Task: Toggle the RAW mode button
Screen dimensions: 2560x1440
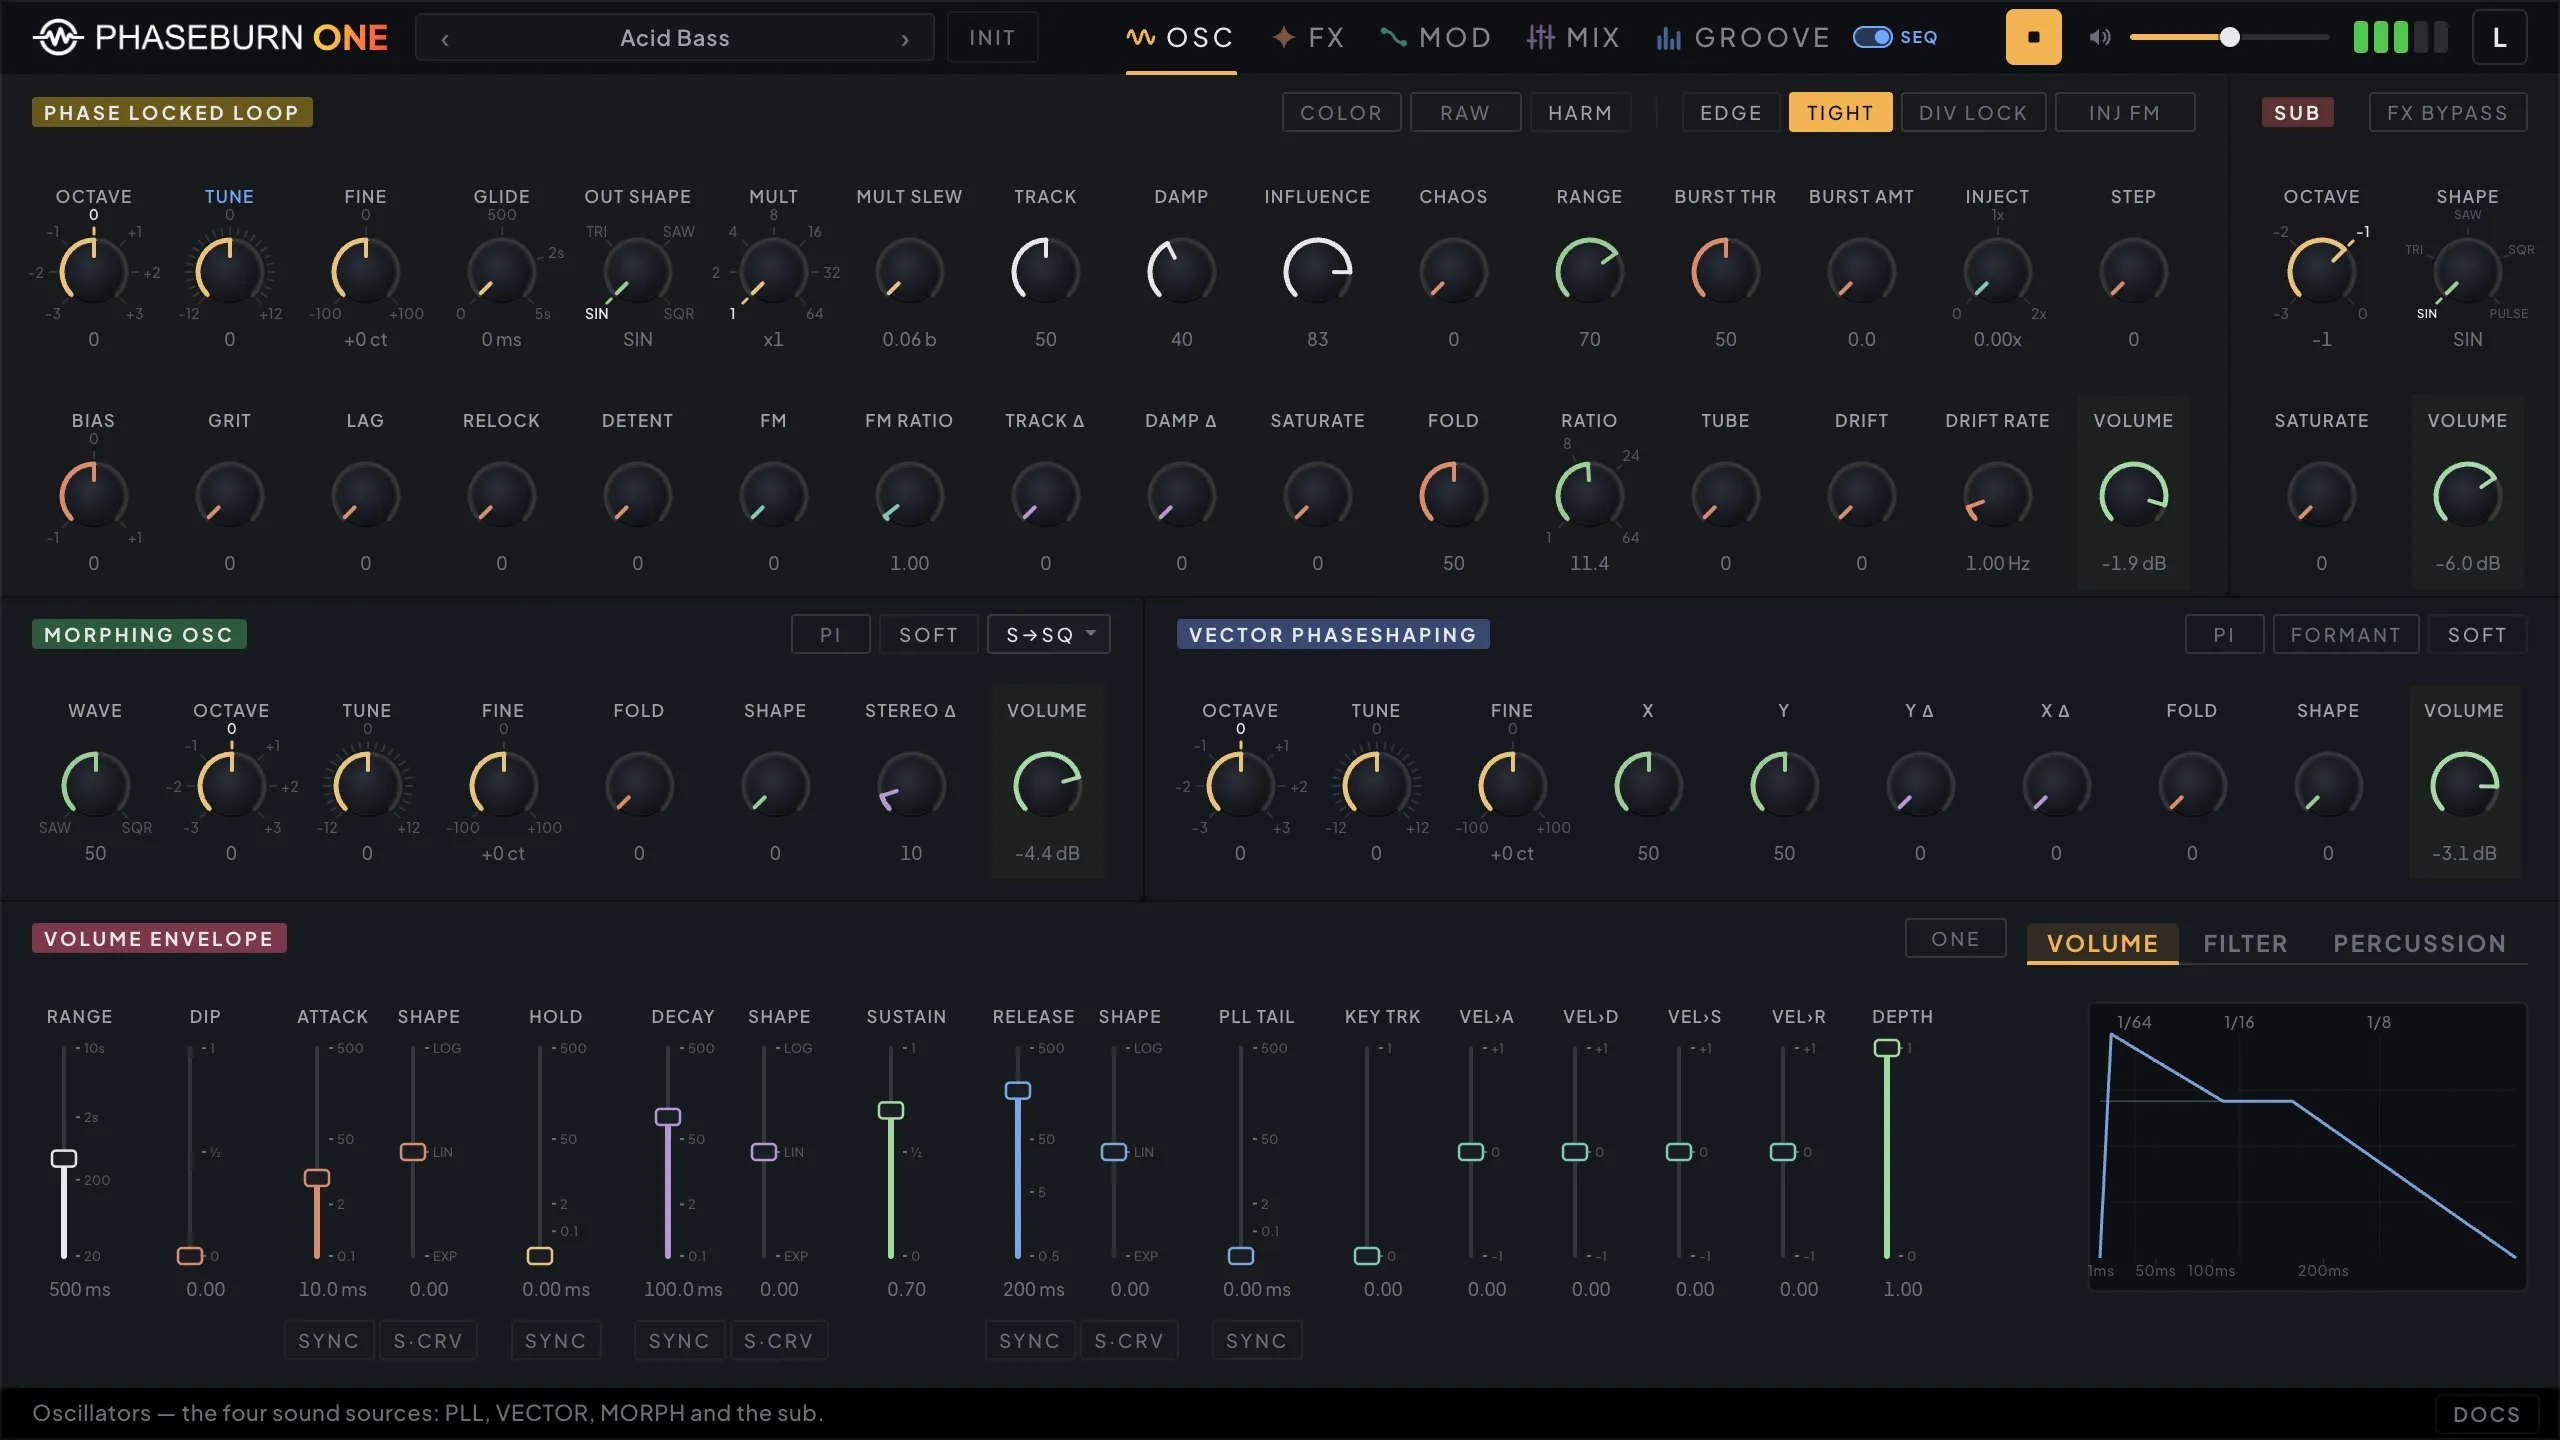Action: coord(1465,113)
